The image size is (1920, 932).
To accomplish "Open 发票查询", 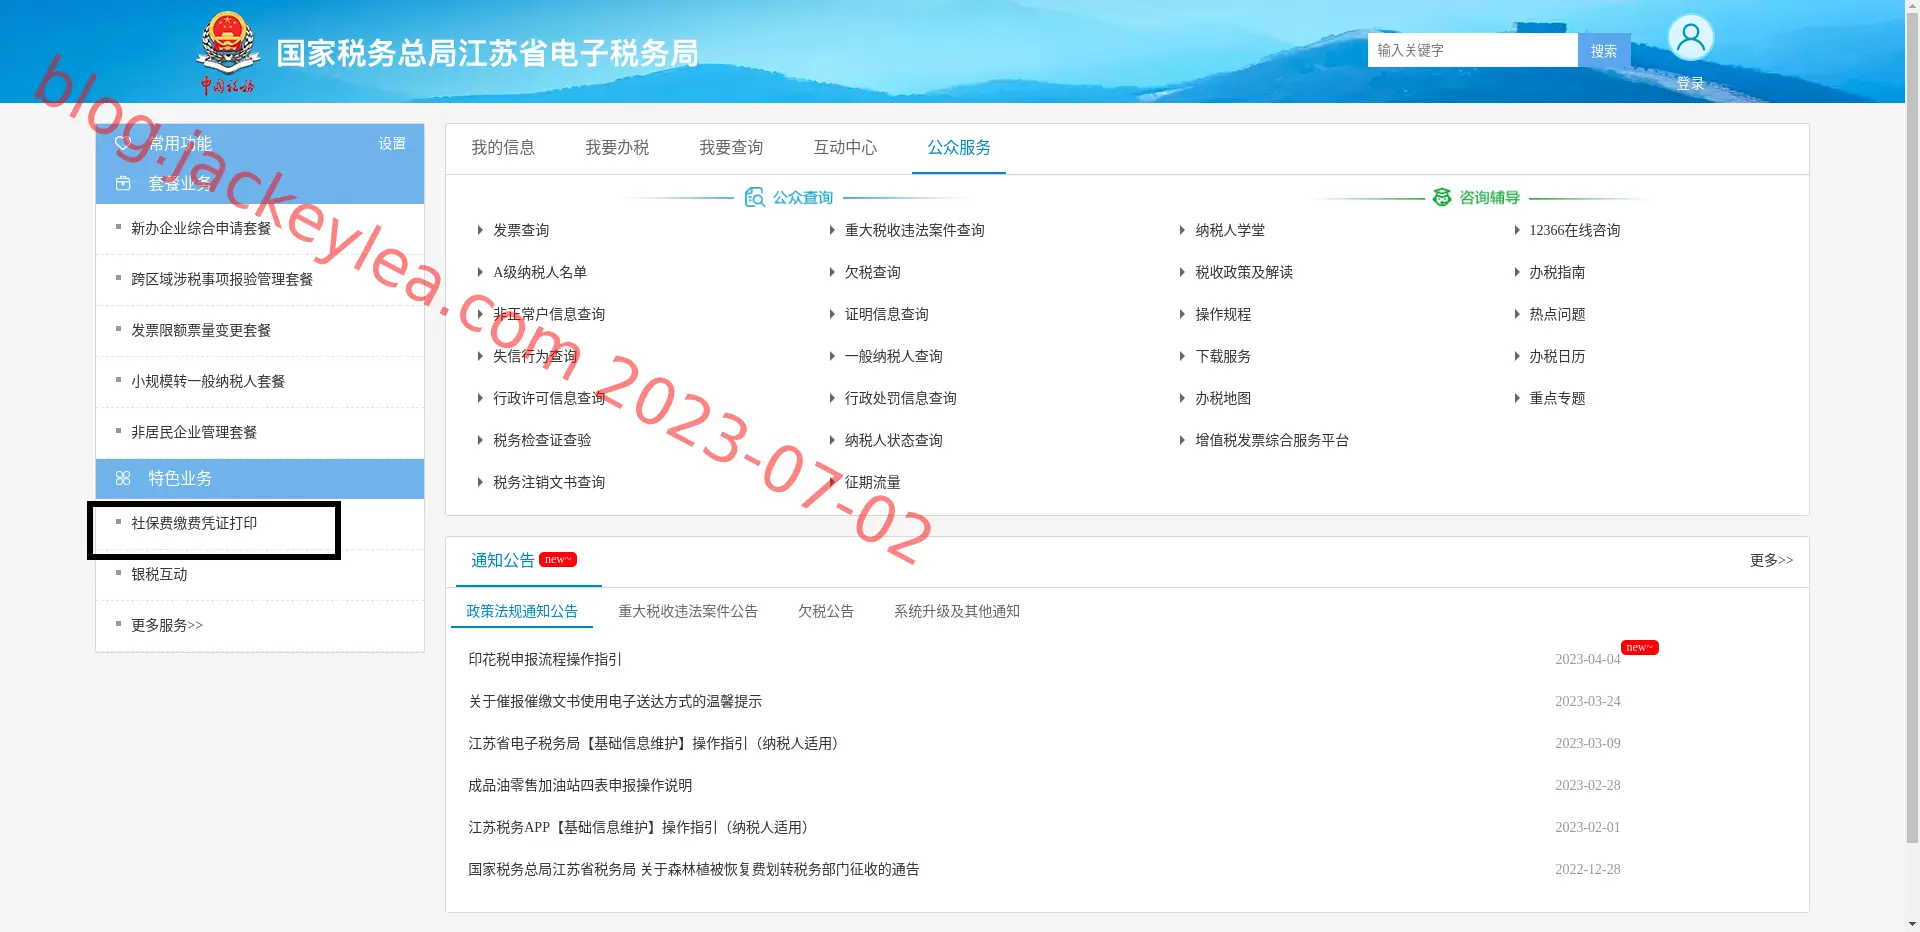I will 521,230.
